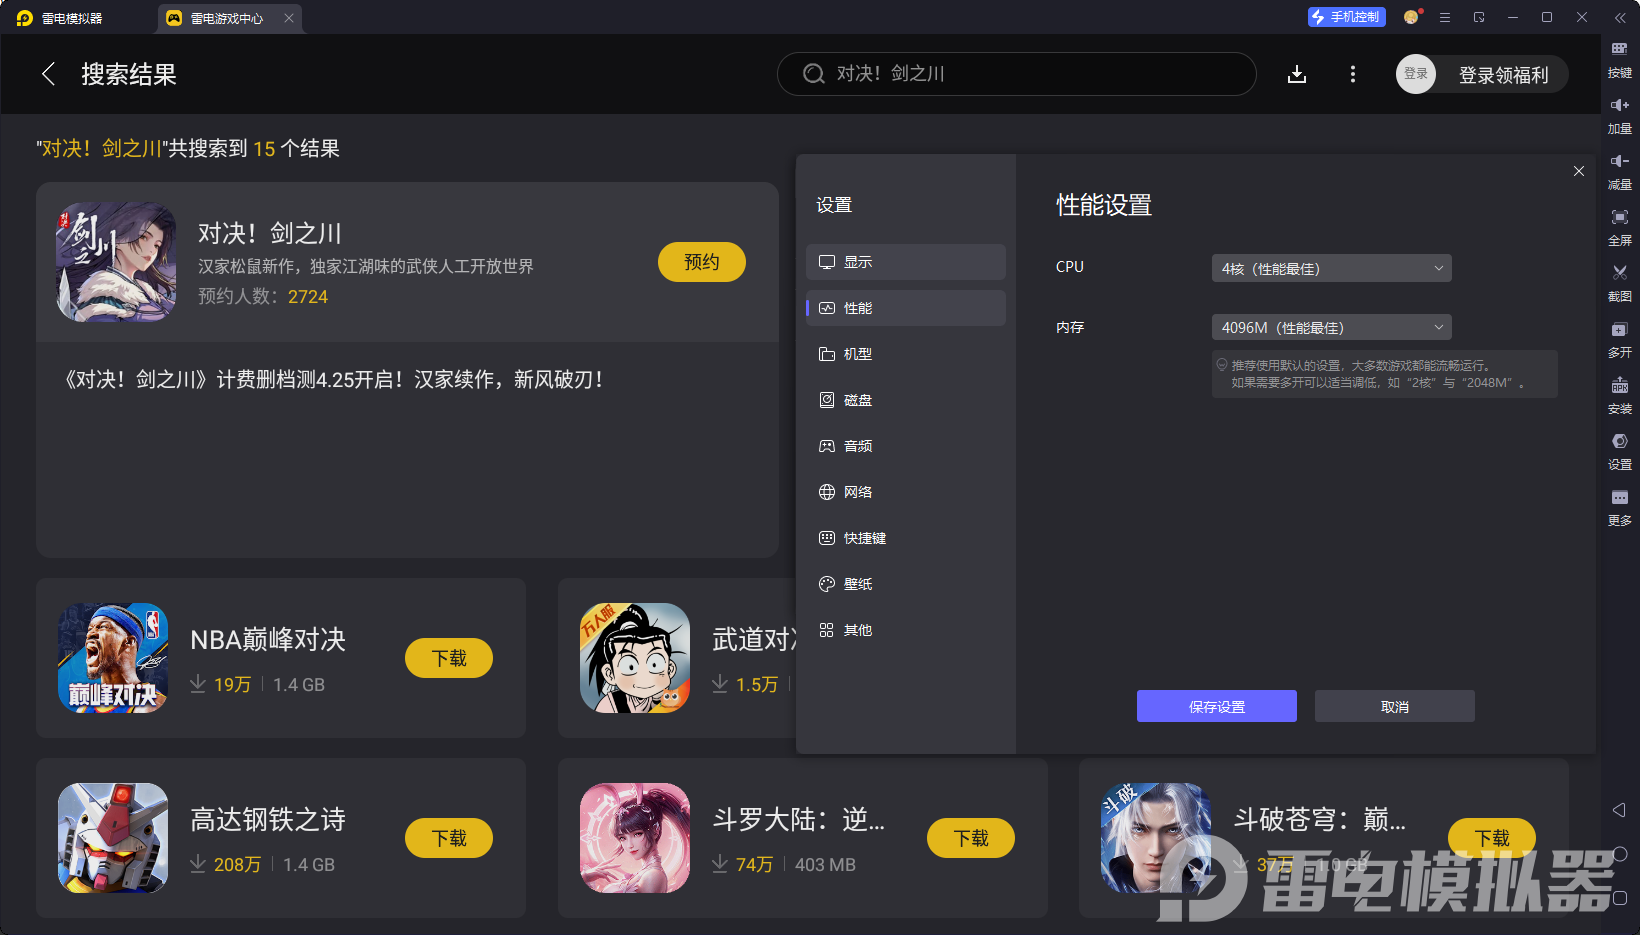The width and height of the screenshot is (1640, 935).
Task: Expand the CPU 4核 dropdown
Action: click(1331, 268)
